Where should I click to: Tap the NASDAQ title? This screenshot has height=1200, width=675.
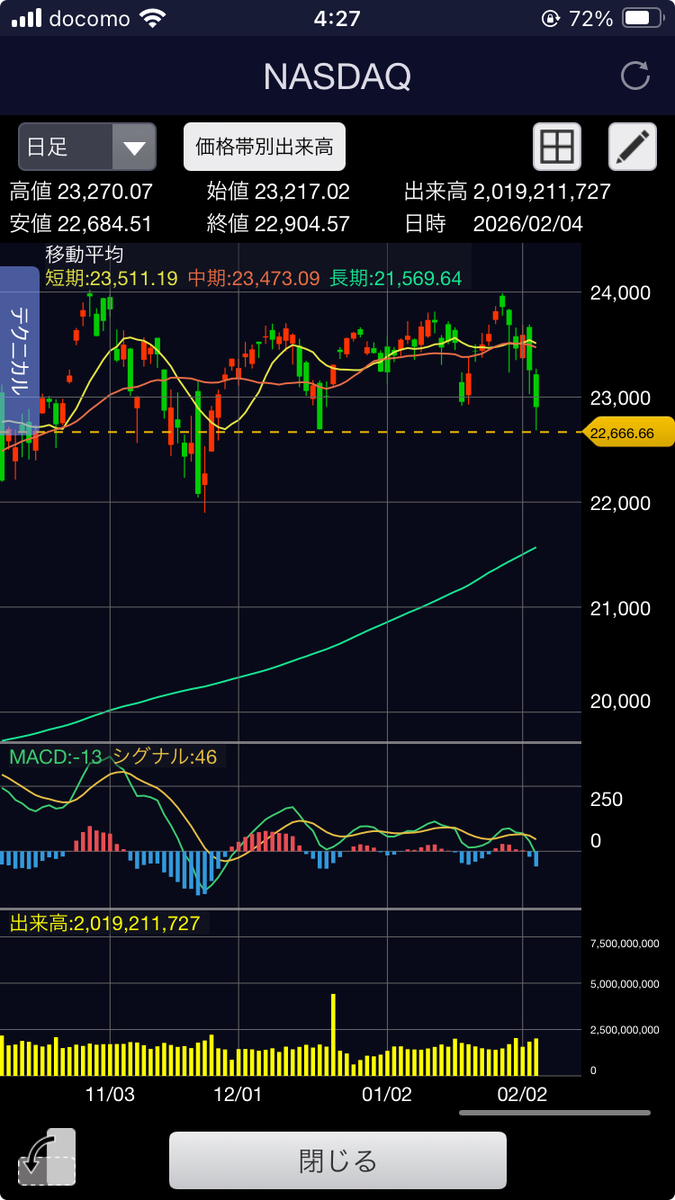(337, 77)
